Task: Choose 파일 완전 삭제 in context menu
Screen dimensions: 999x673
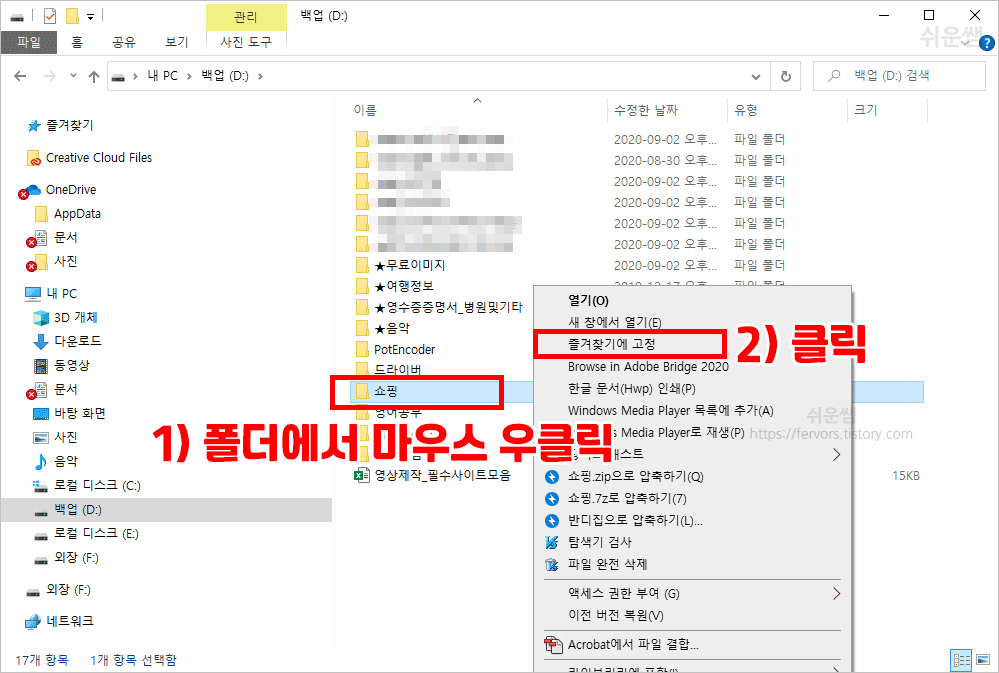Action: (x=607, y=565)
